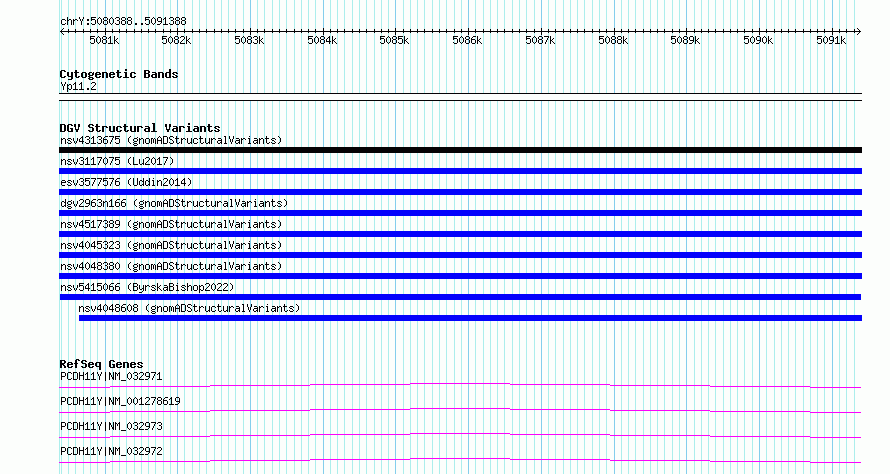Click the 5084k ruler tick label
The image size is (890, 474).
tap(322, 40)
